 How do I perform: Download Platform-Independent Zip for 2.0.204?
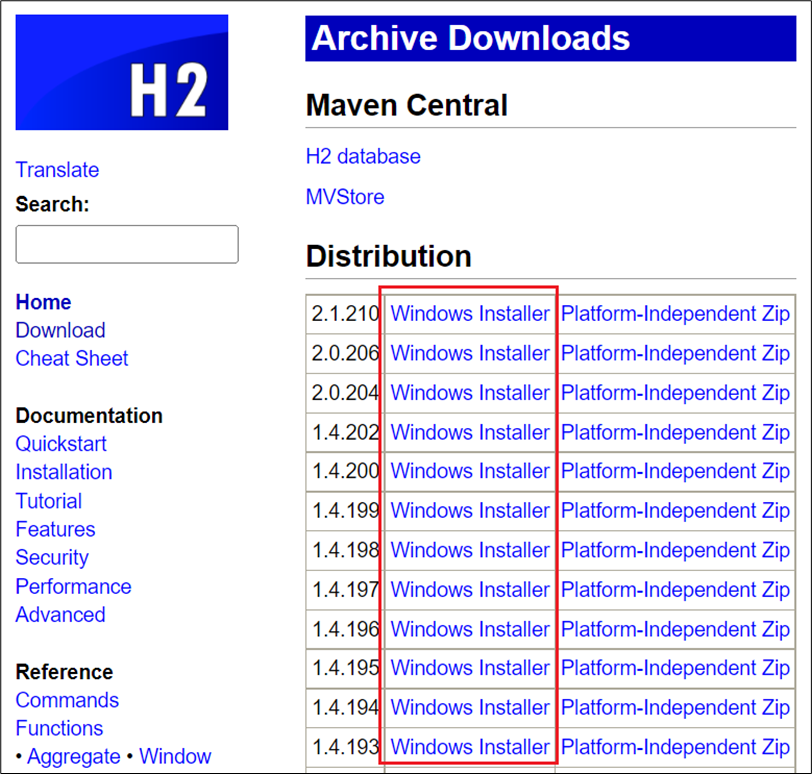pos(675,393)
